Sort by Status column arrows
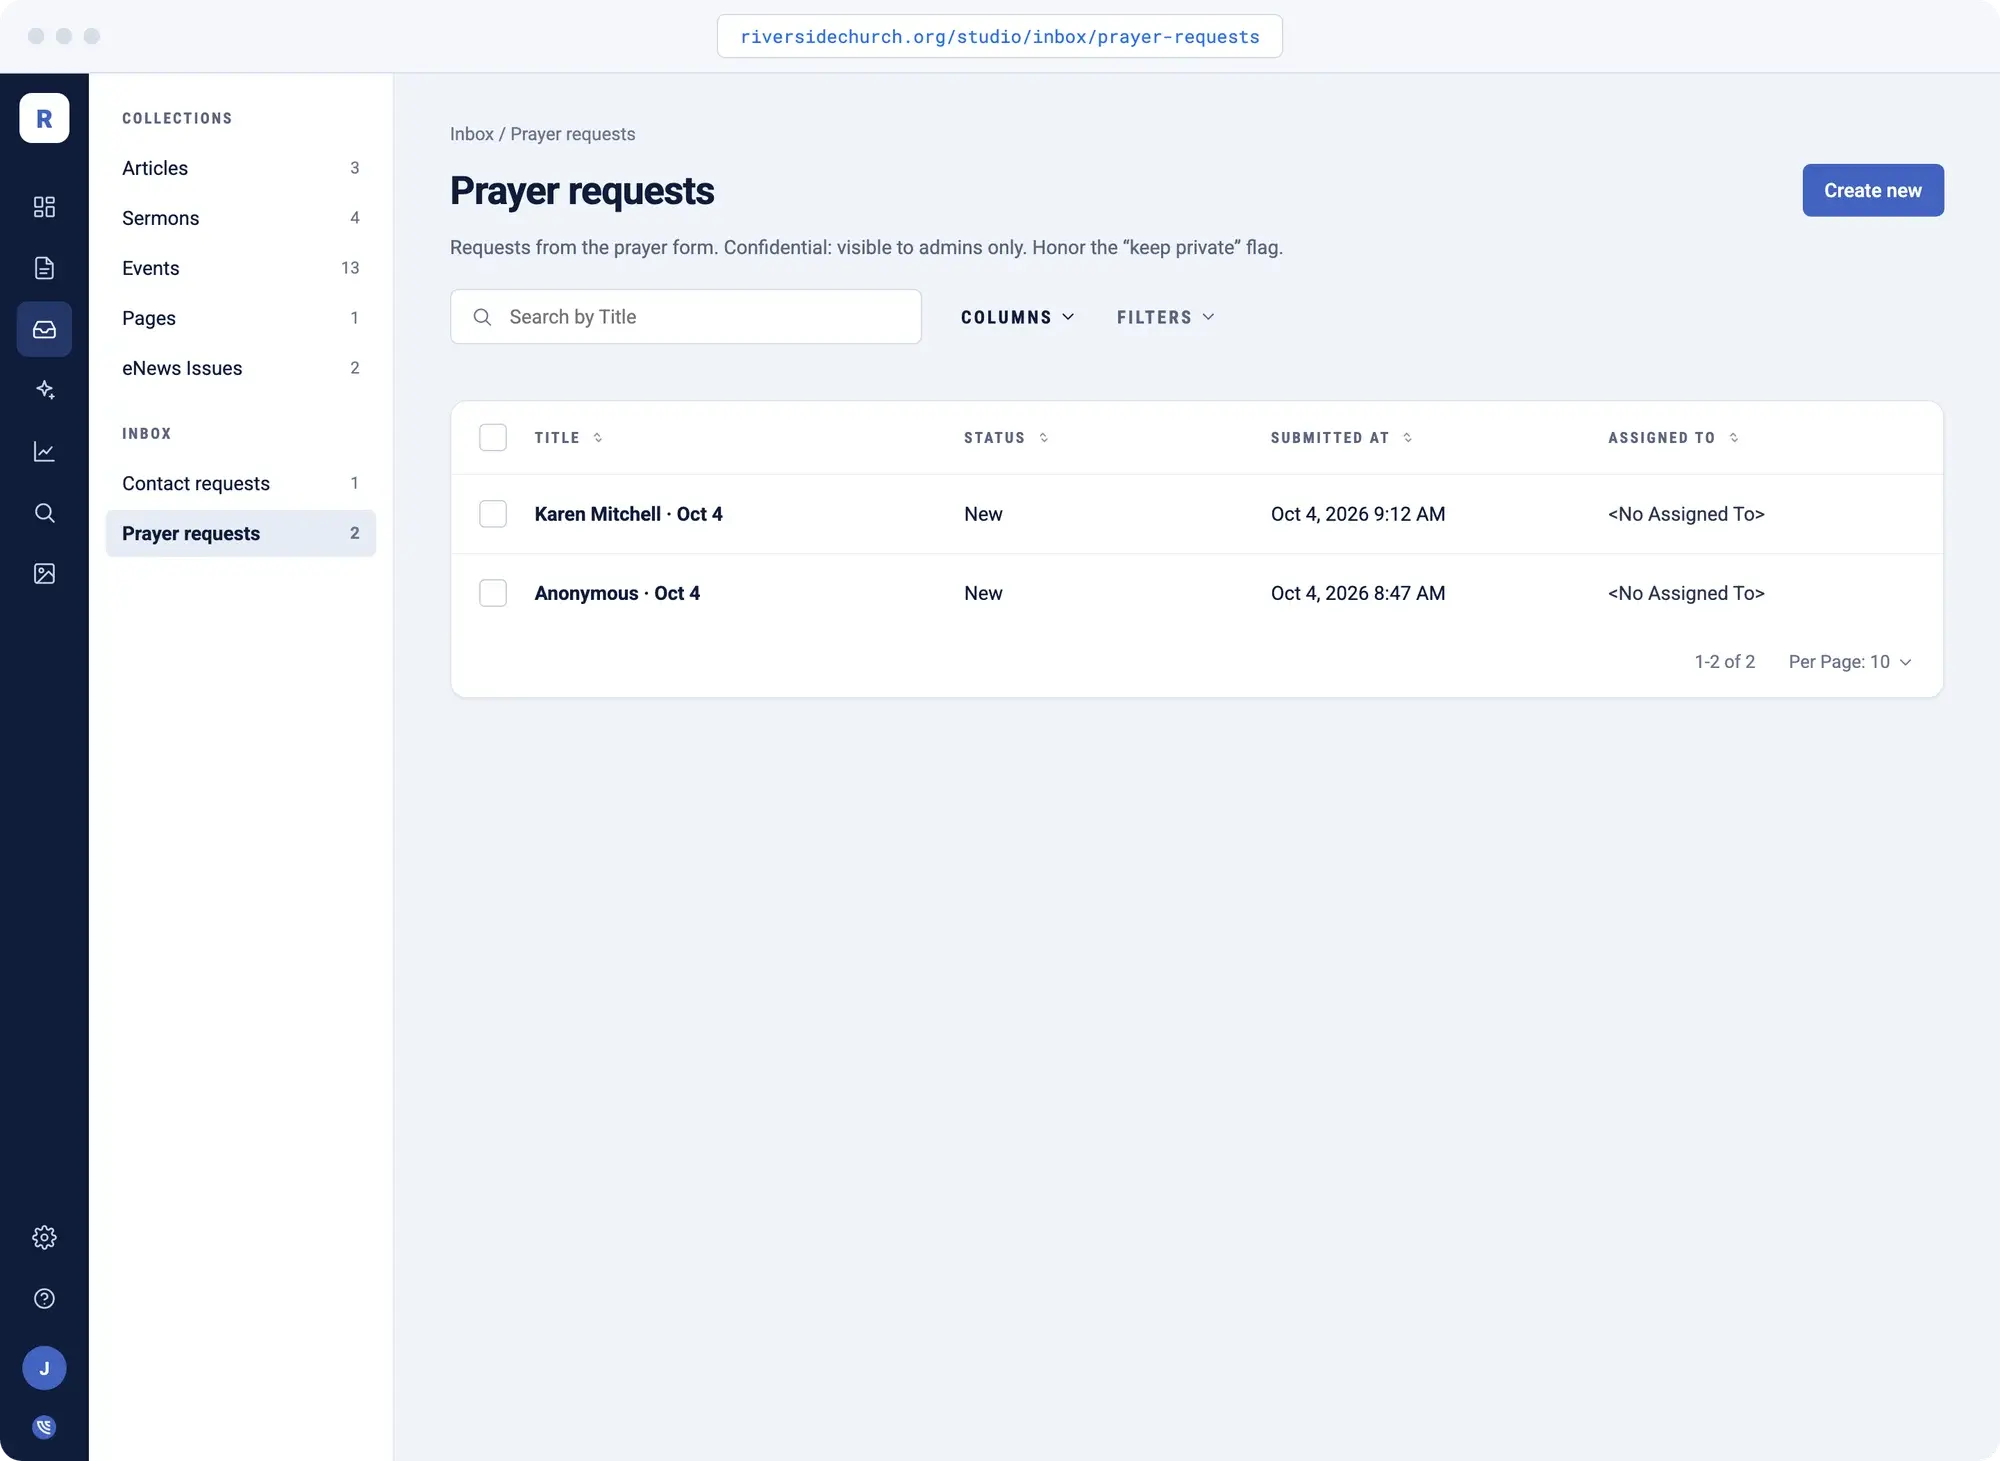2000x1461 pixels. 1044,438
